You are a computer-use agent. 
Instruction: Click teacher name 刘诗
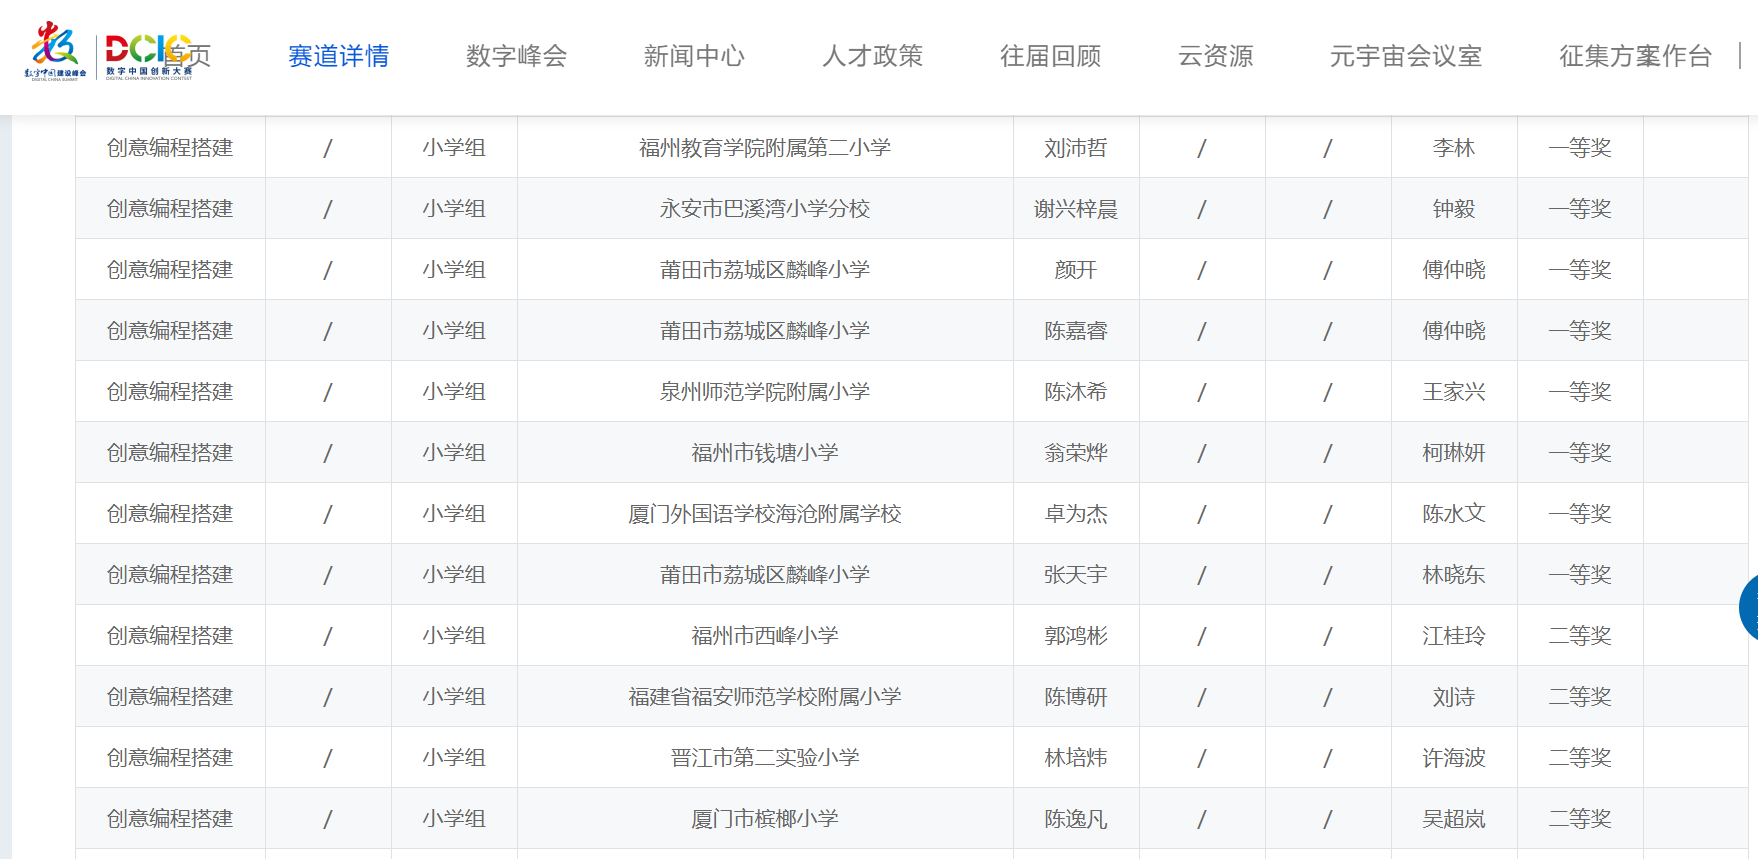[1454, 697]
